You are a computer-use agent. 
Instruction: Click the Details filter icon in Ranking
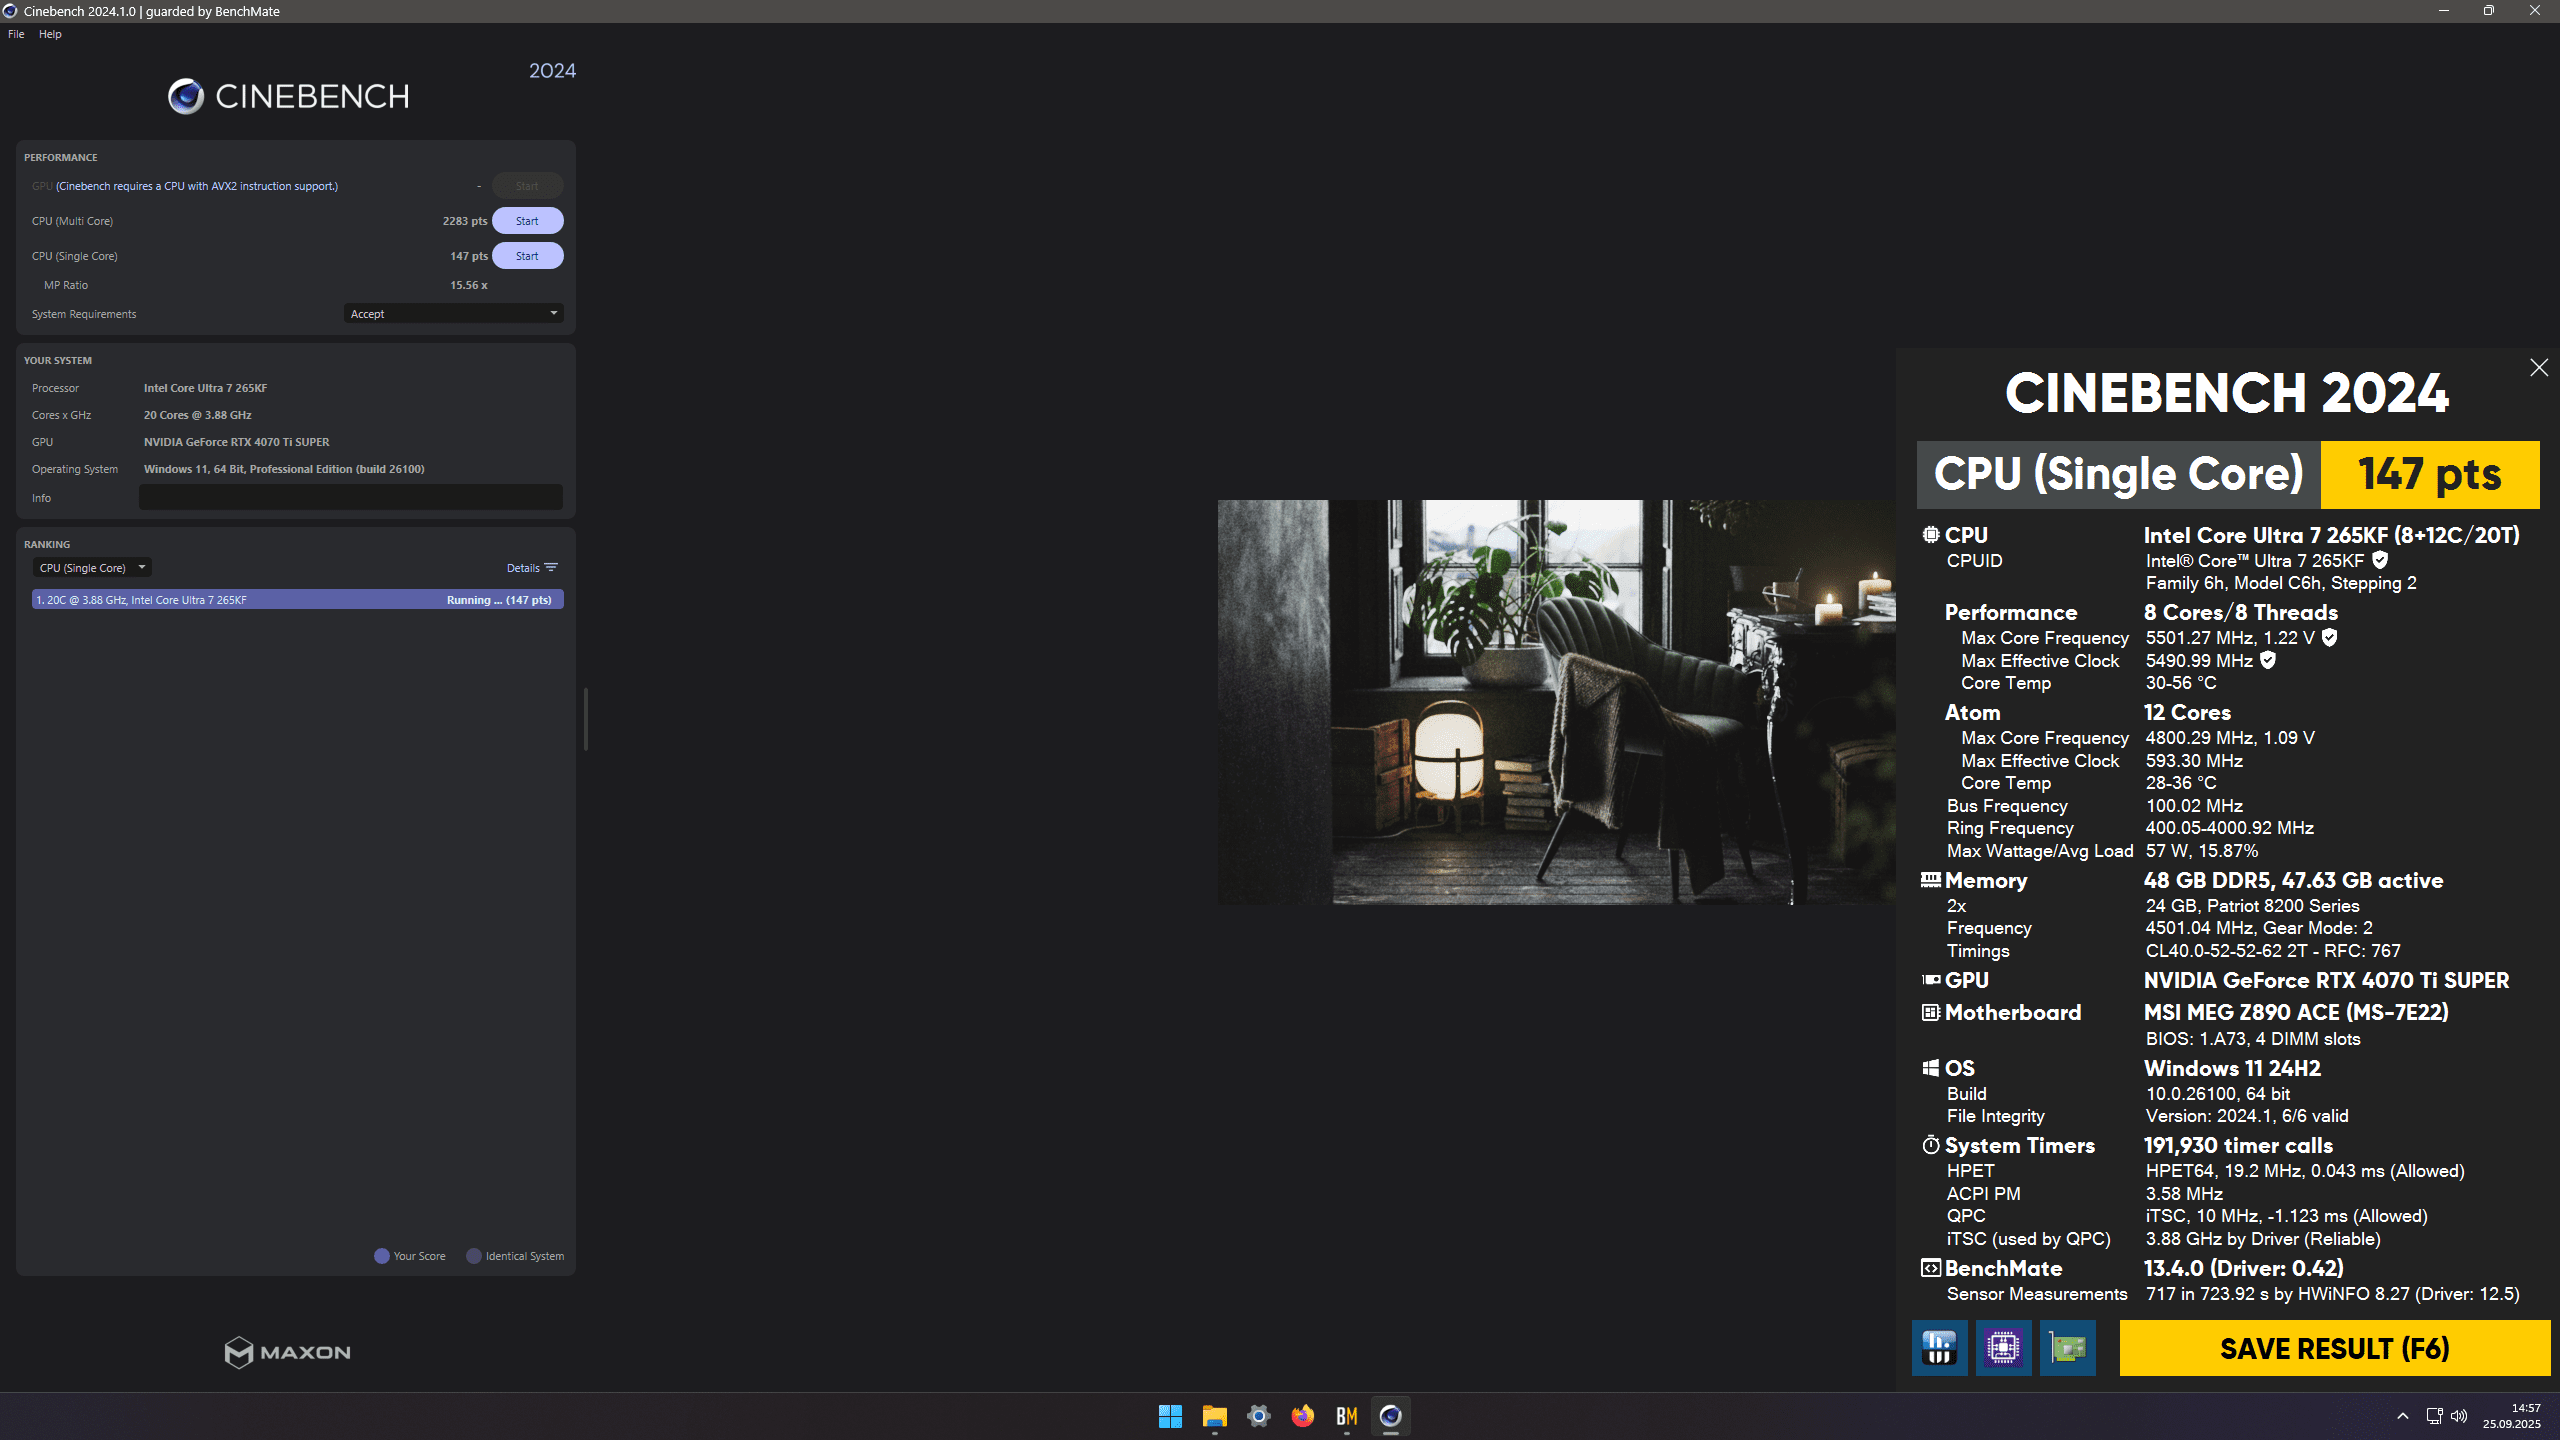[x=551, y=568]
